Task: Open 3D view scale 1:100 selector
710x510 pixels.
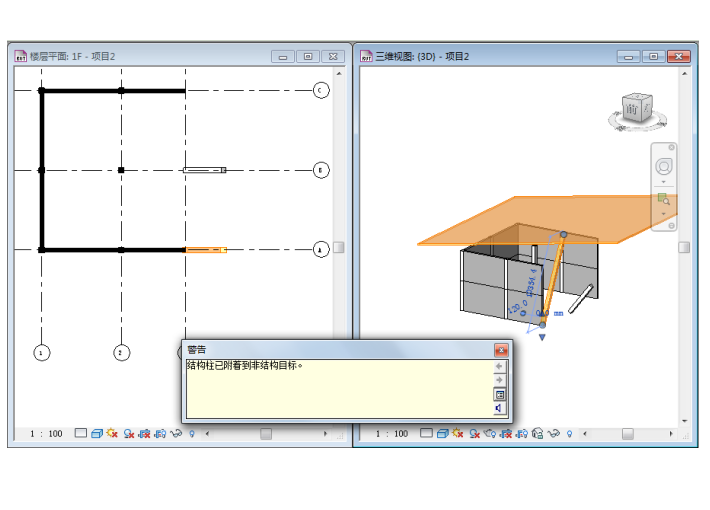Action: pos(391,434)
